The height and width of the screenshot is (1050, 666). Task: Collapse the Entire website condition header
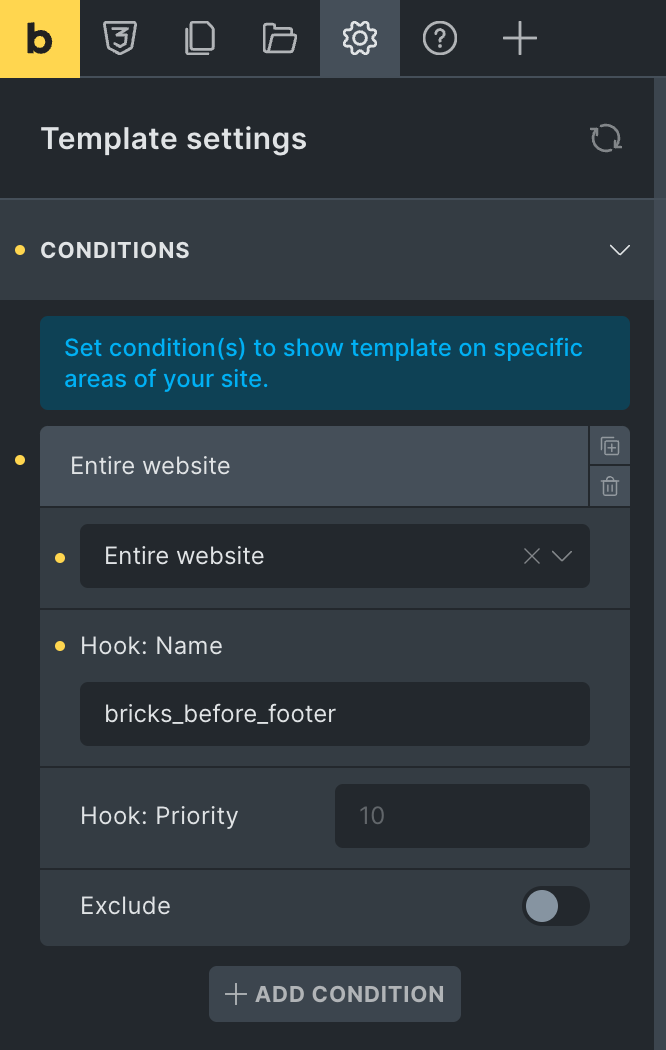coord(314,466)
